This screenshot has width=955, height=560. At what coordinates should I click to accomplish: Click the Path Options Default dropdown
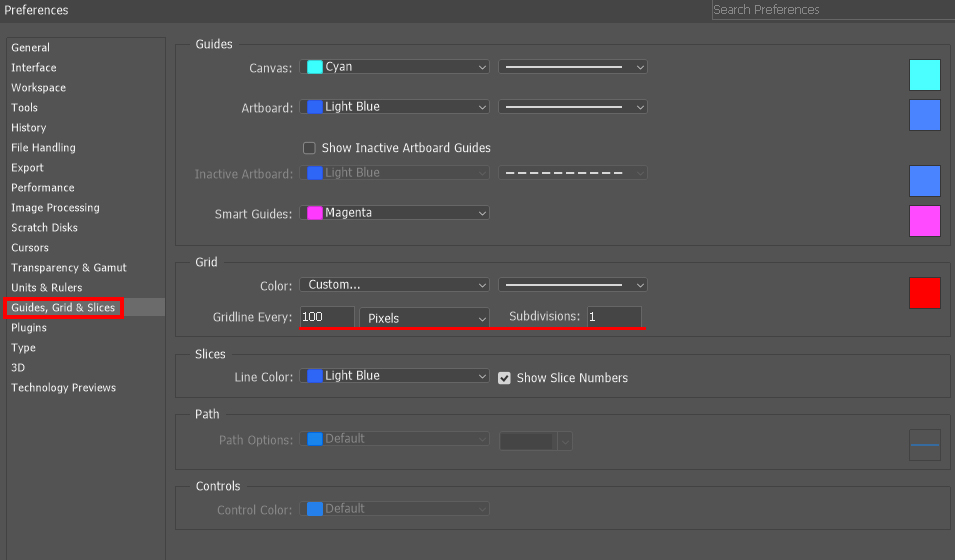(x=394, y=439)
